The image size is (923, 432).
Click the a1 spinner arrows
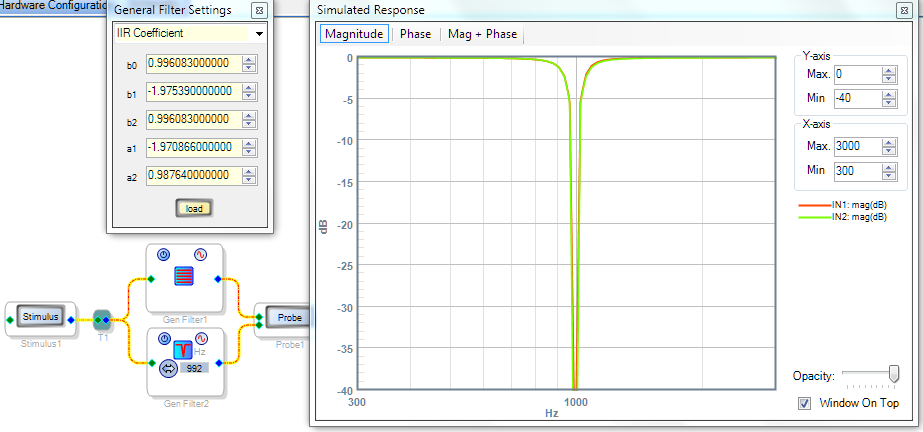250,147
